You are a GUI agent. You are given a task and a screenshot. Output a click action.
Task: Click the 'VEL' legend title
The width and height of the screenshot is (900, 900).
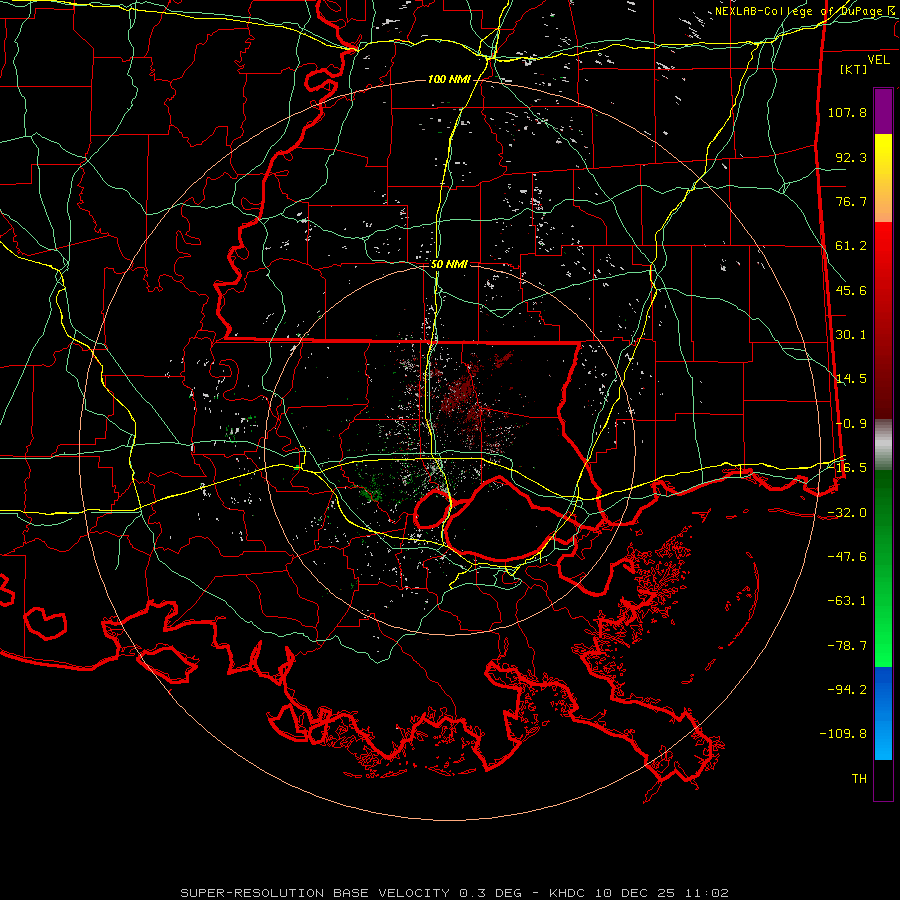878,60
